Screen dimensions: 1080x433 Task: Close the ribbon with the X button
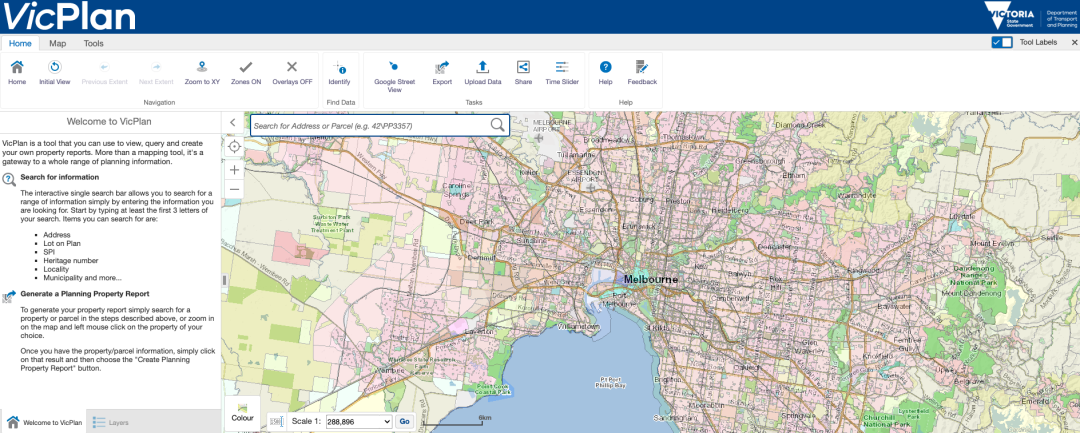click(1074, 43)
